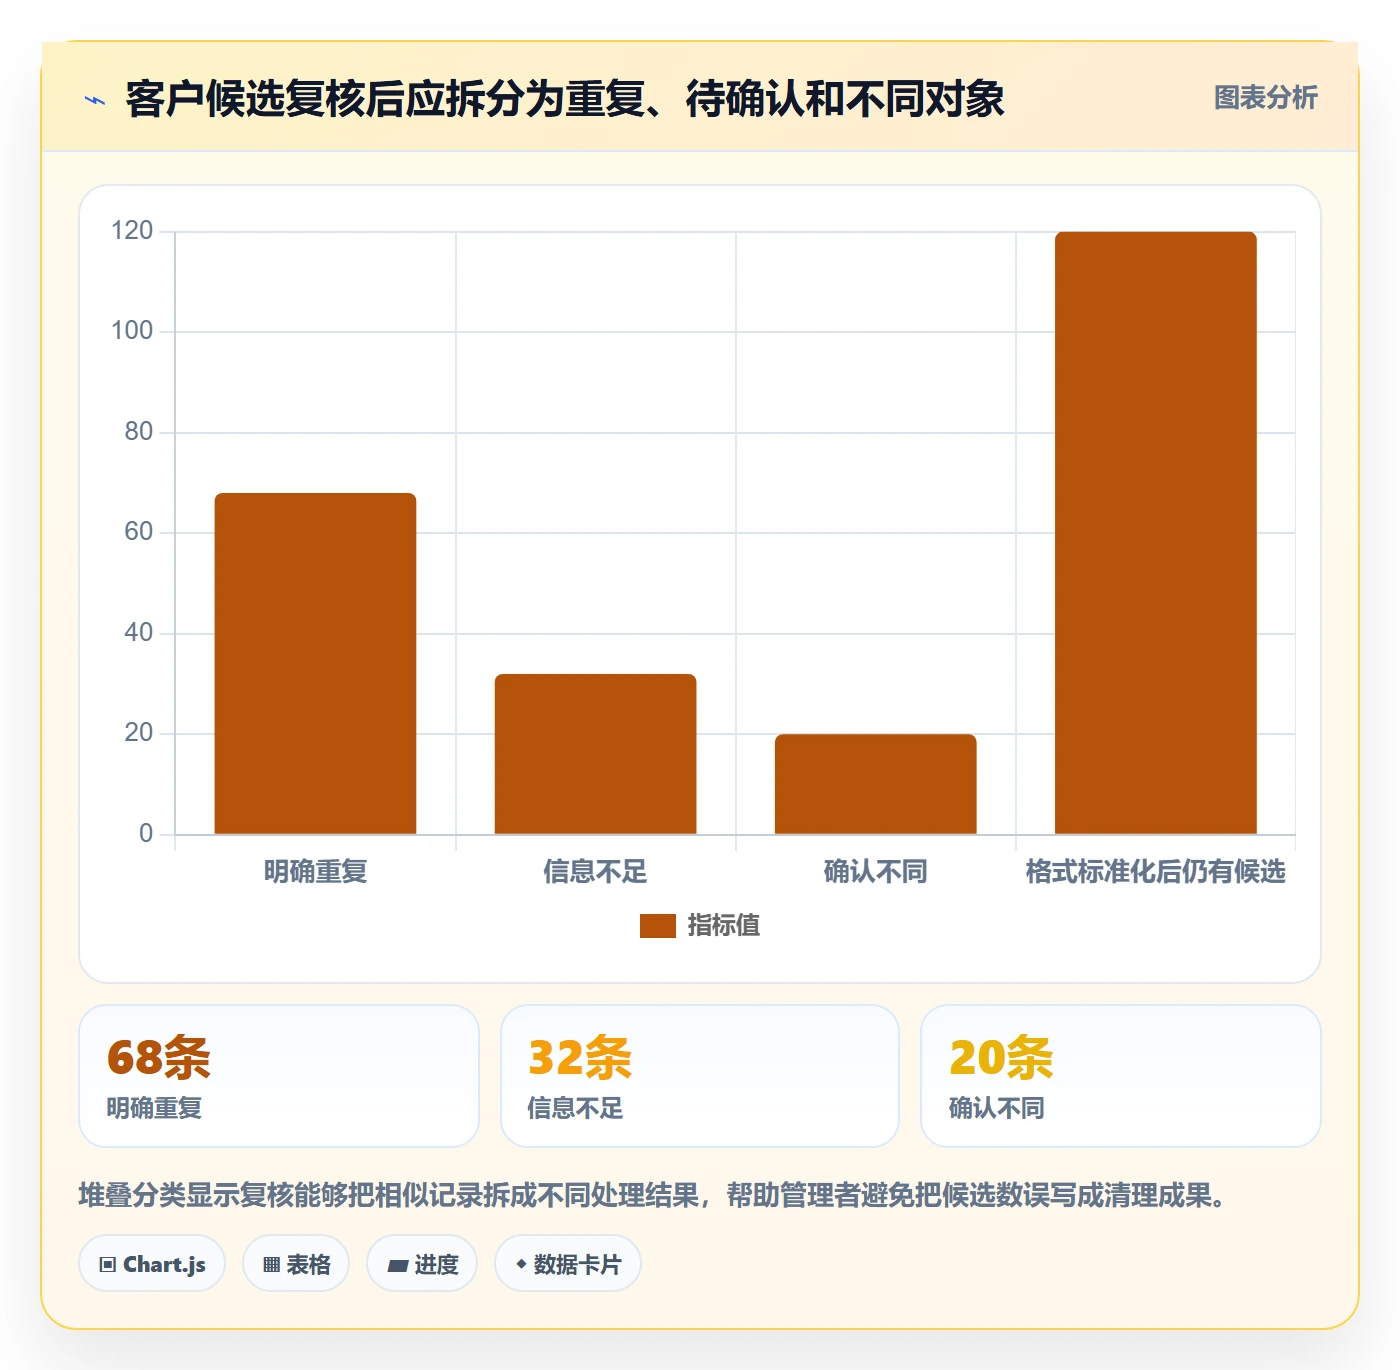Click the diamond icon in 数据卡片 chip
The image size is (1400, 1370).
[x=521, y=1264]
